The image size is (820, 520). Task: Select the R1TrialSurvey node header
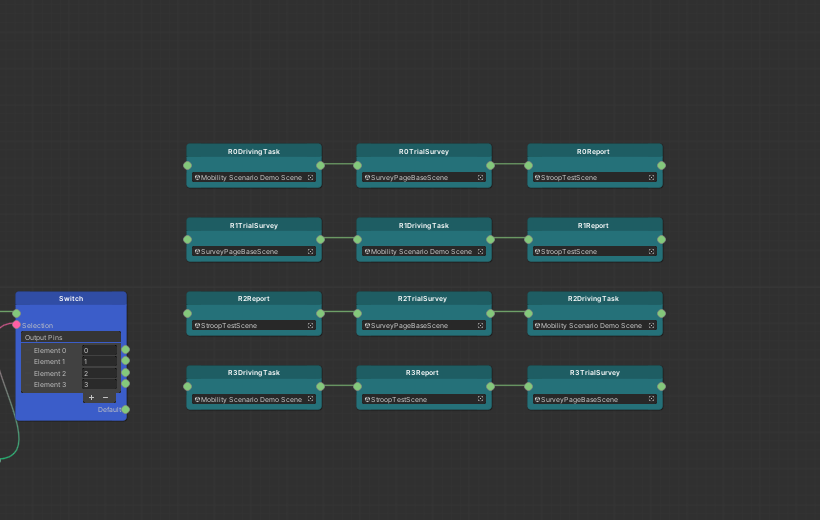[254, 225]
